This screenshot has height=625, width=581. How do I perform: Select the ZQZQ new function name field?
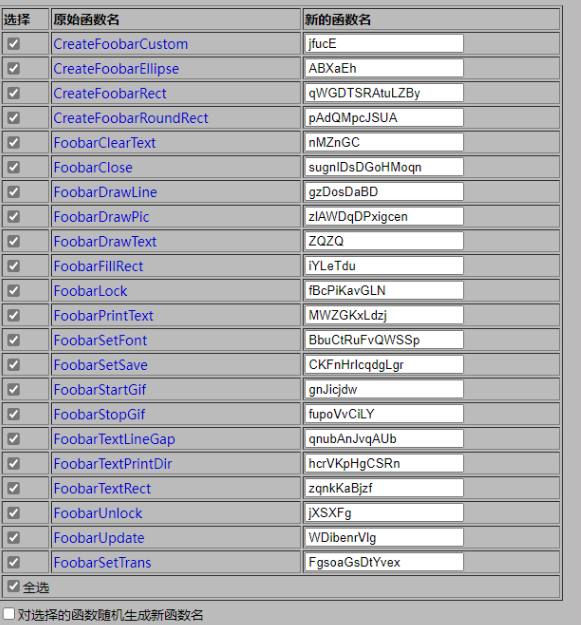384,241
